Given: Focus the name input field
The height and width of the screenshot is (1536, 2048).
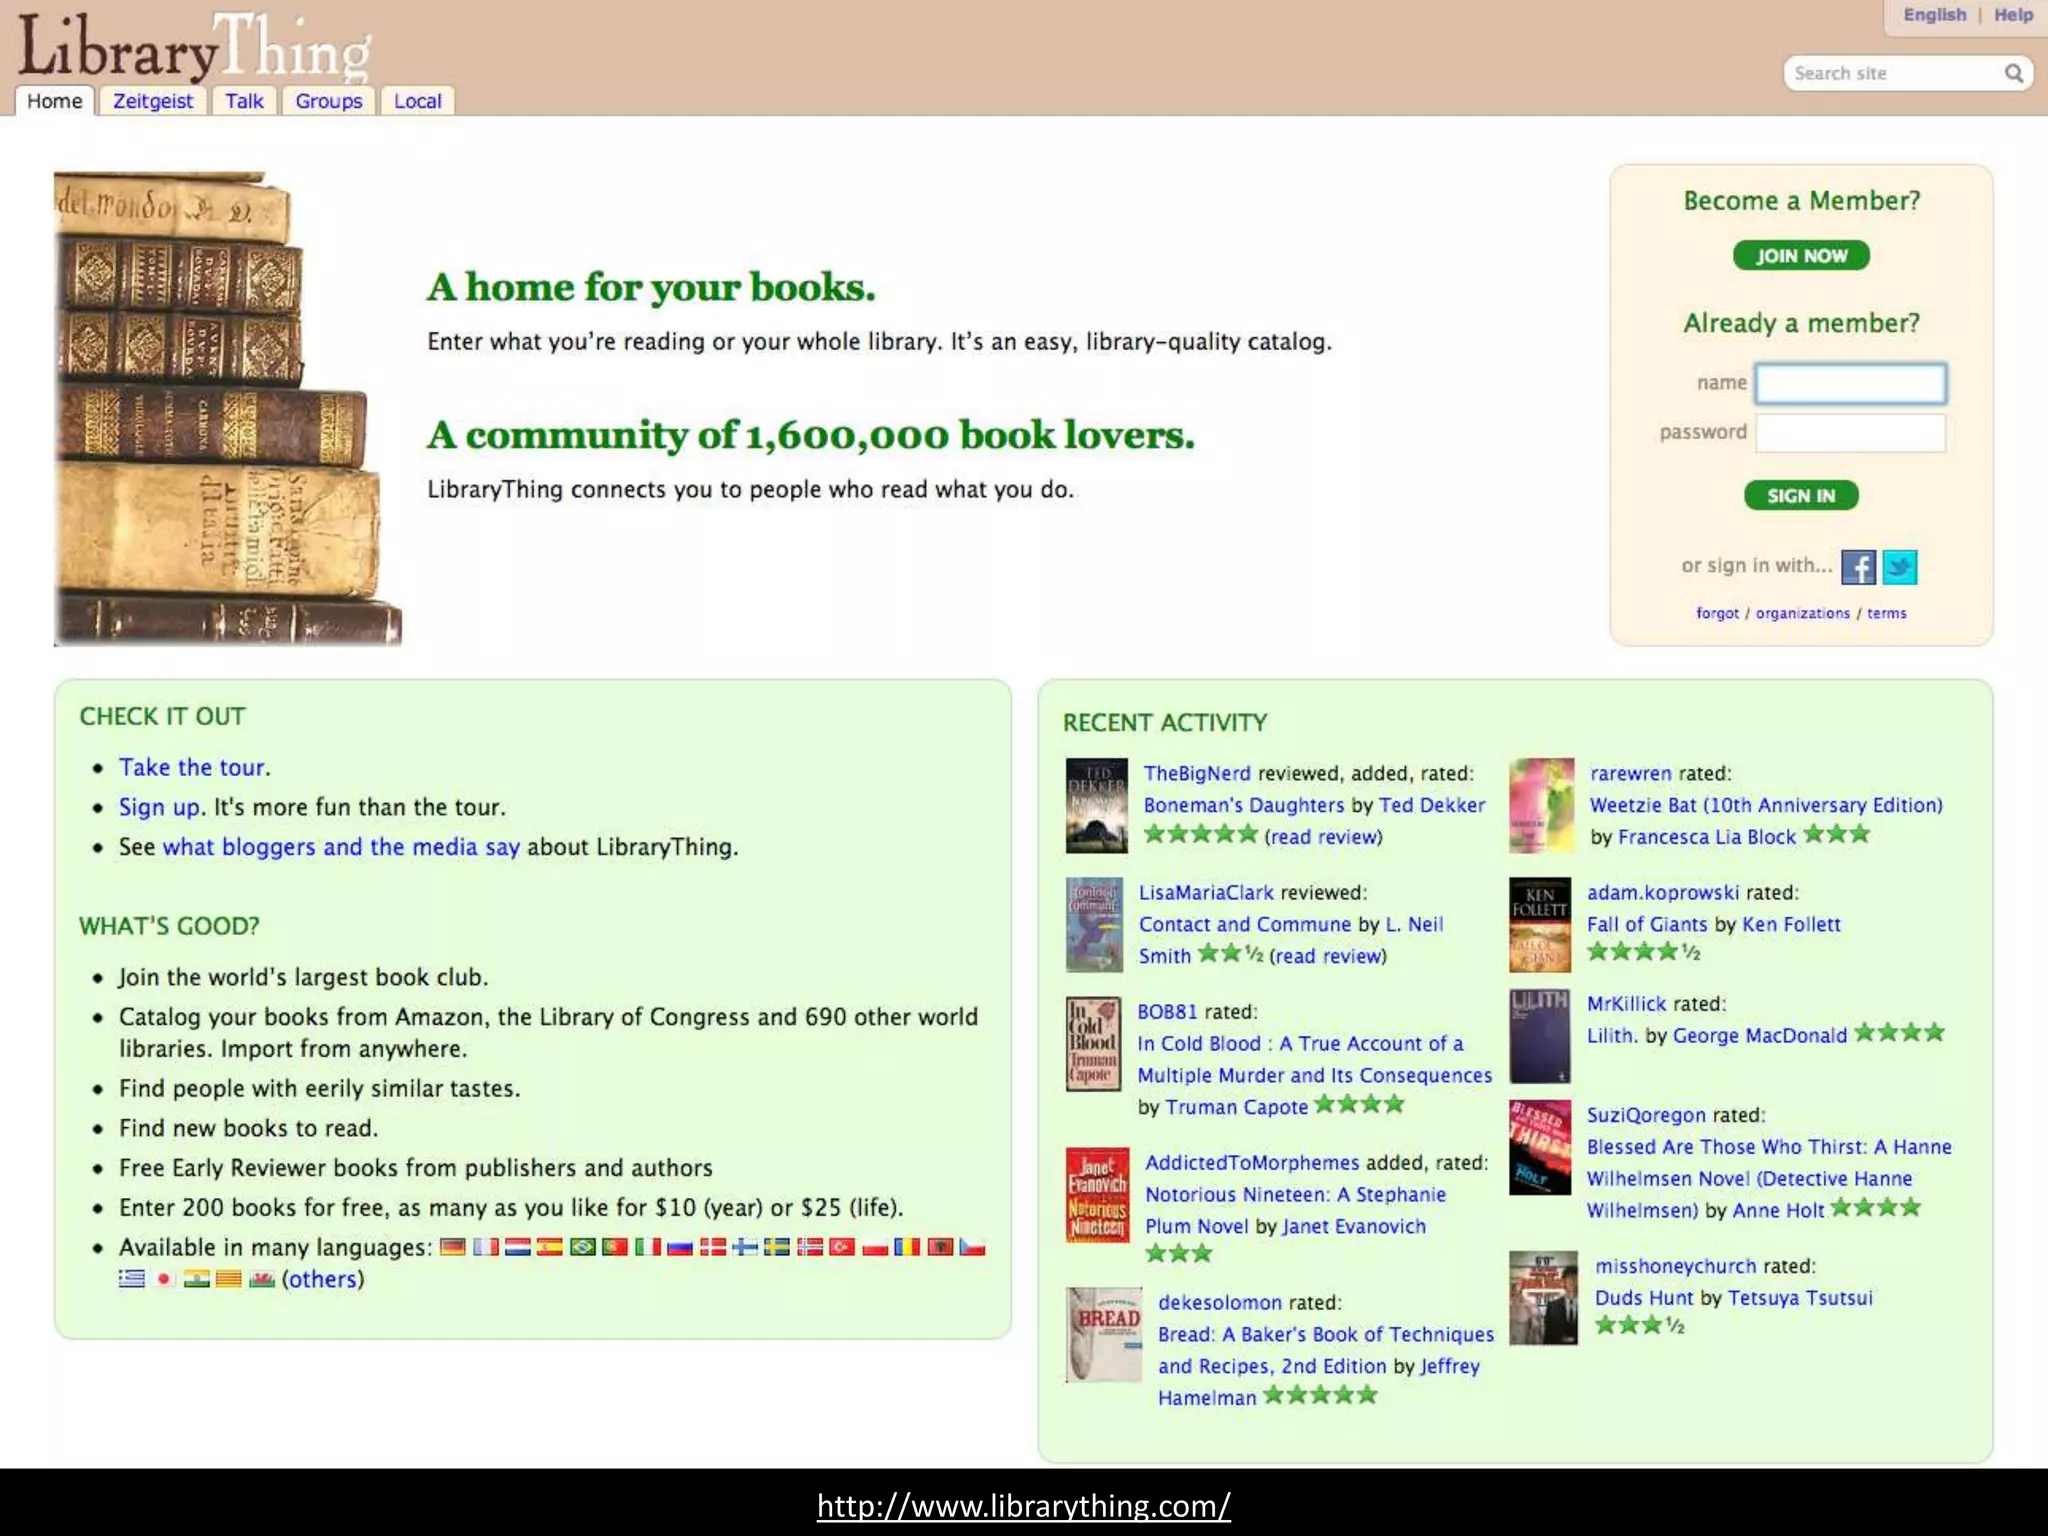Looking at the screenshot, I should click(1850, 383).
